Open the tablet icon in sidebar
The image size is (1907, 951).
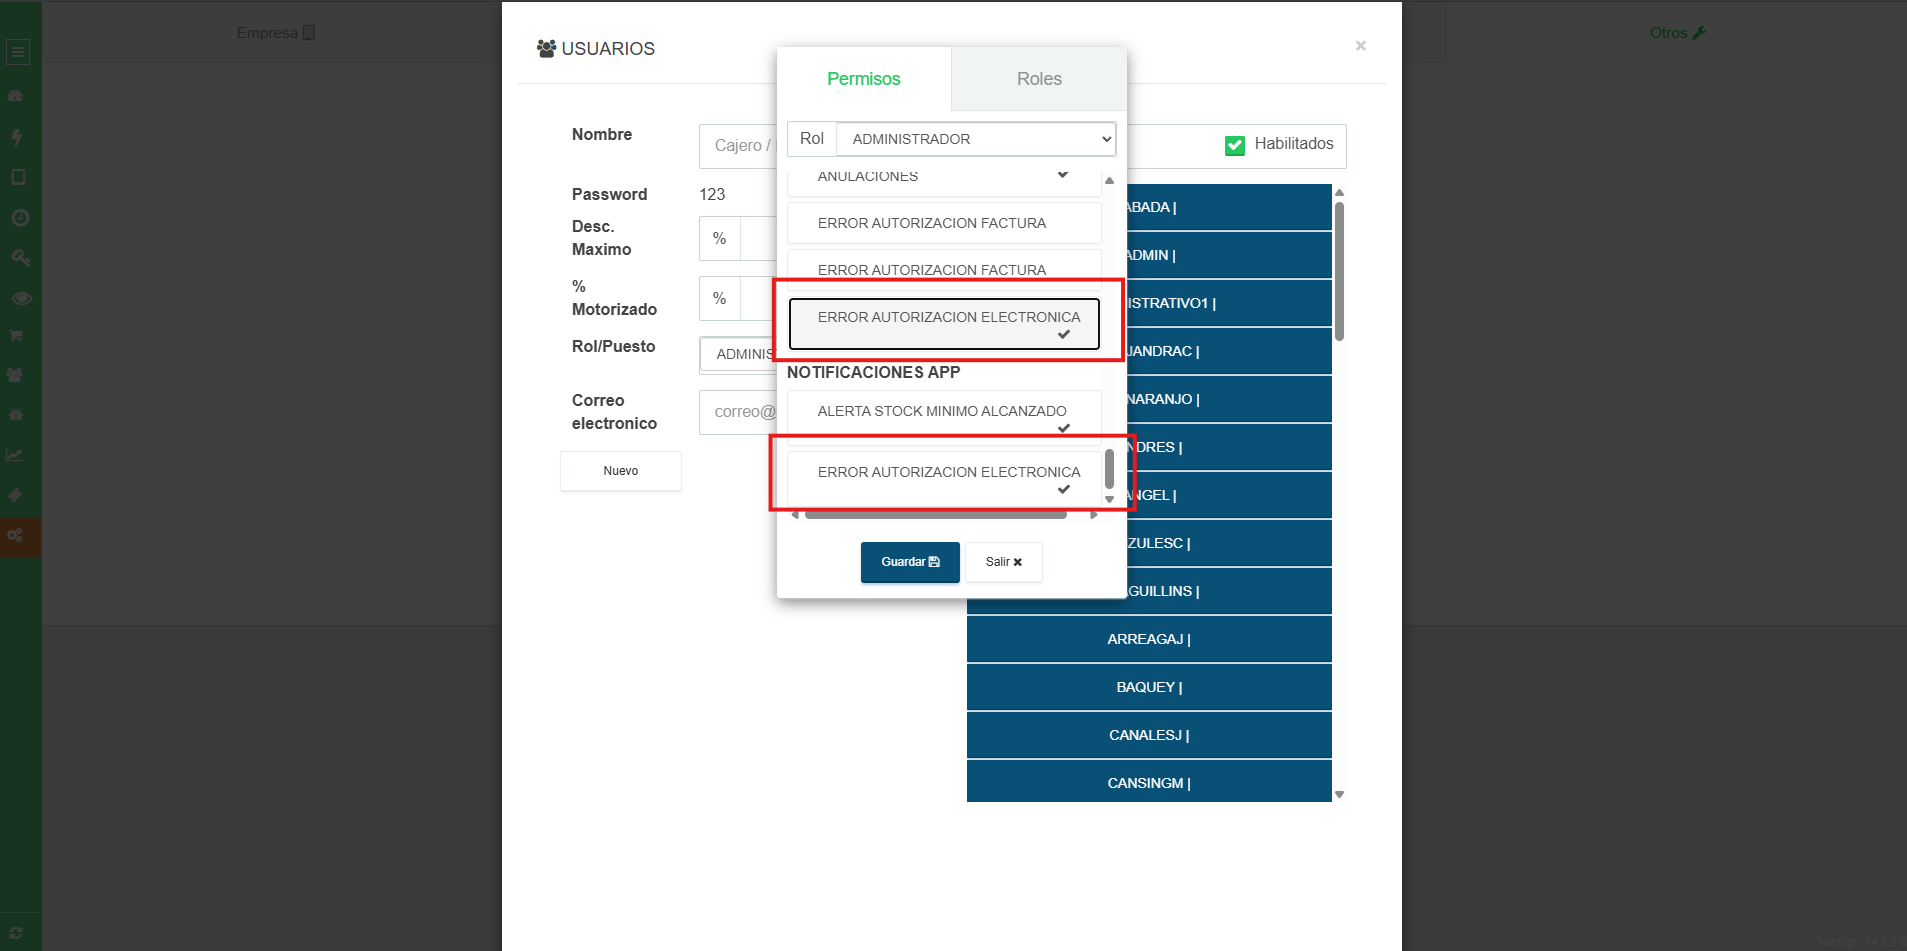[x=18, y=177]
